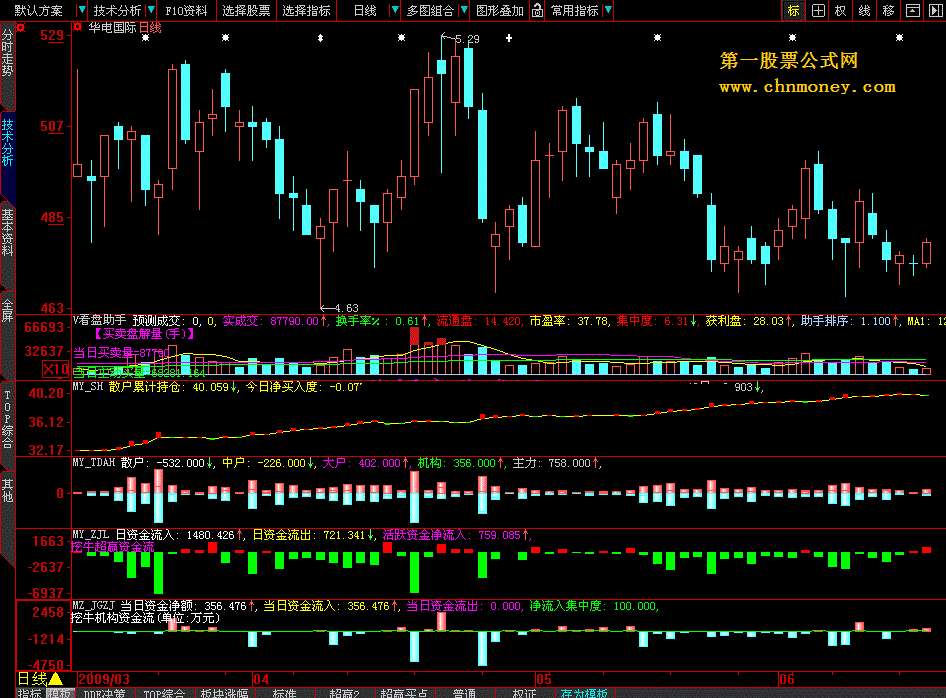Click the yellow triangle beside 日线
This screenshot has height=698, width=946.
tap(56, 679)
